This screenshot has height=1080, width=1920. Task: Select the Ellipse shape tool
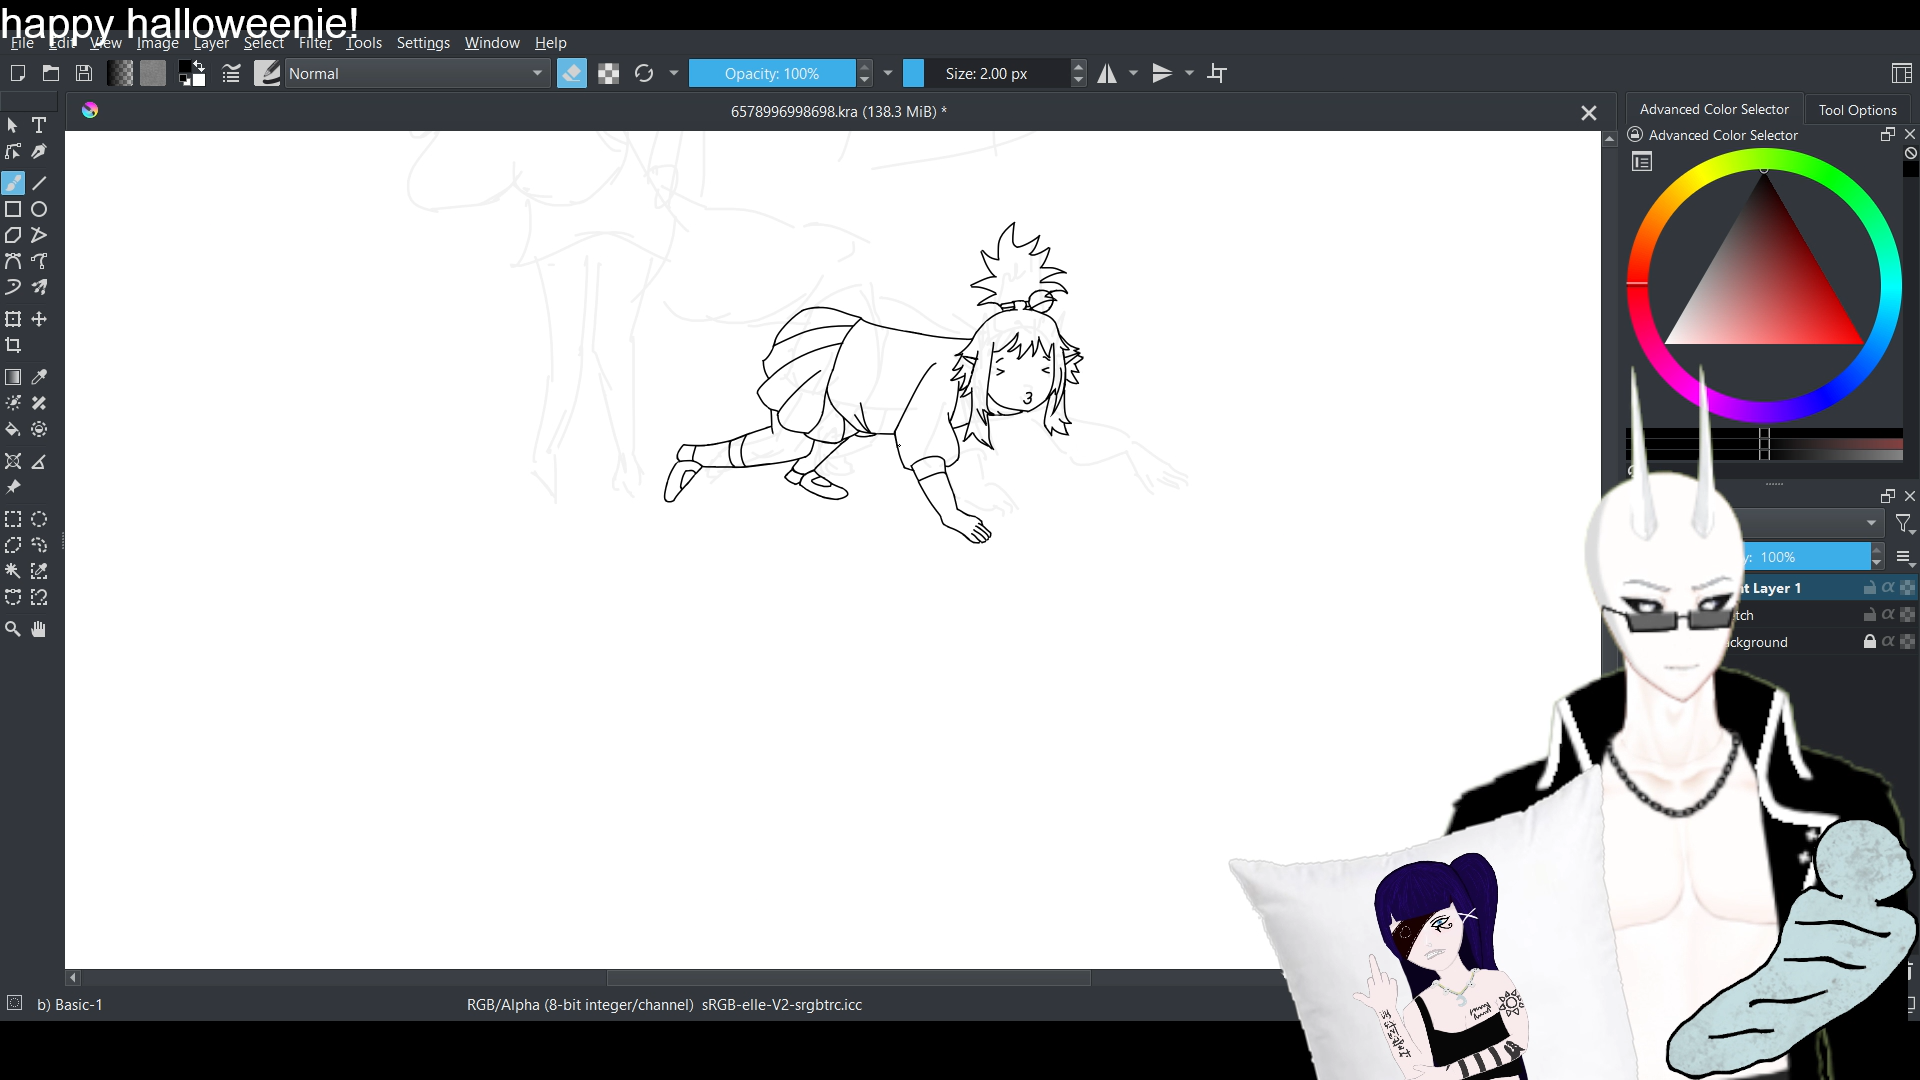point(39,209)
